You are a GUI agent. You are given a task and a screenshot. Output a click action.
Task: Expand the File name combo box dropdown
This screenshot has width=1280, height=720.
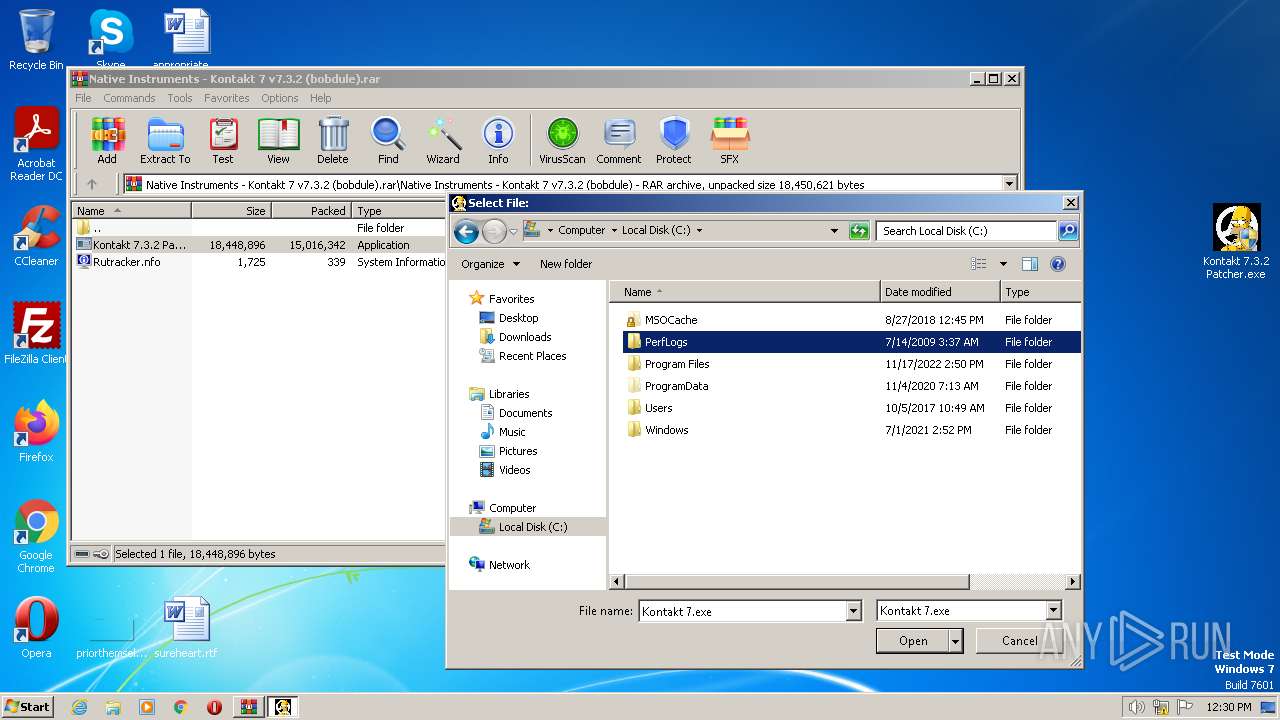click(853, 611)
